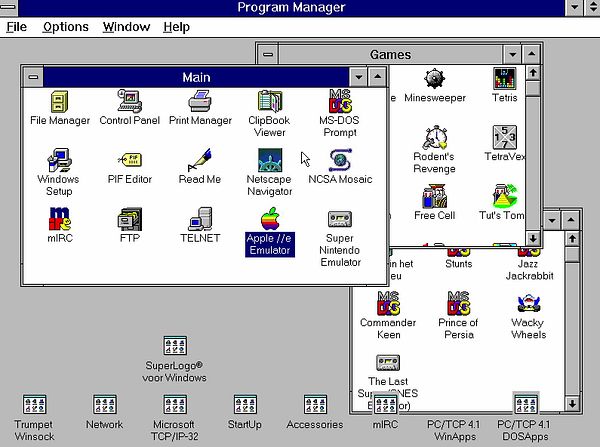Screen dimensions: 600x447
Task: Maximize the Games group window
Action: 532,54
